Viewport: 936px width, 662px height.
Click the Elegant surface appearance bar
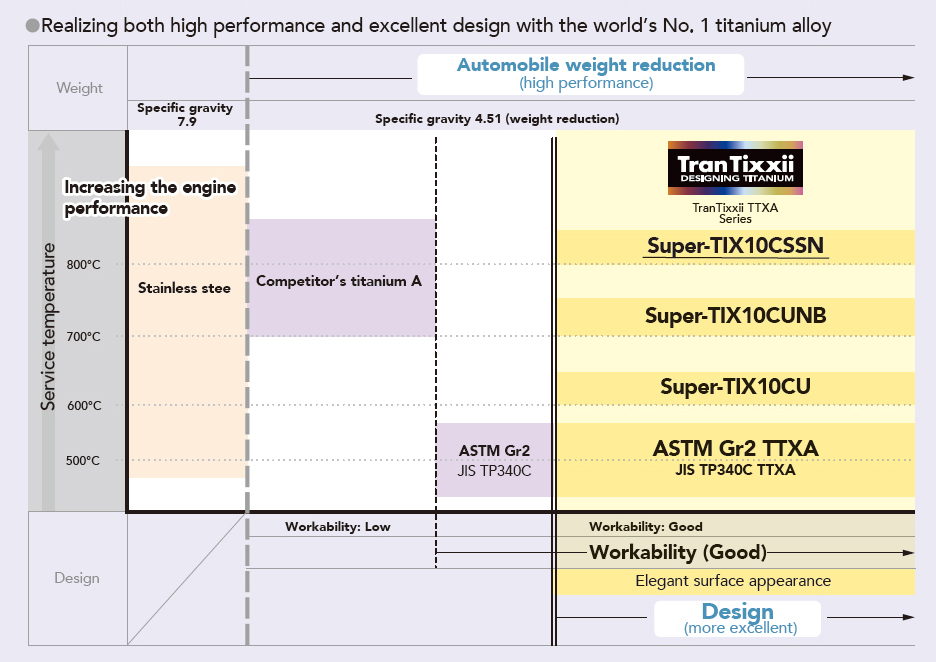(733, 581)
